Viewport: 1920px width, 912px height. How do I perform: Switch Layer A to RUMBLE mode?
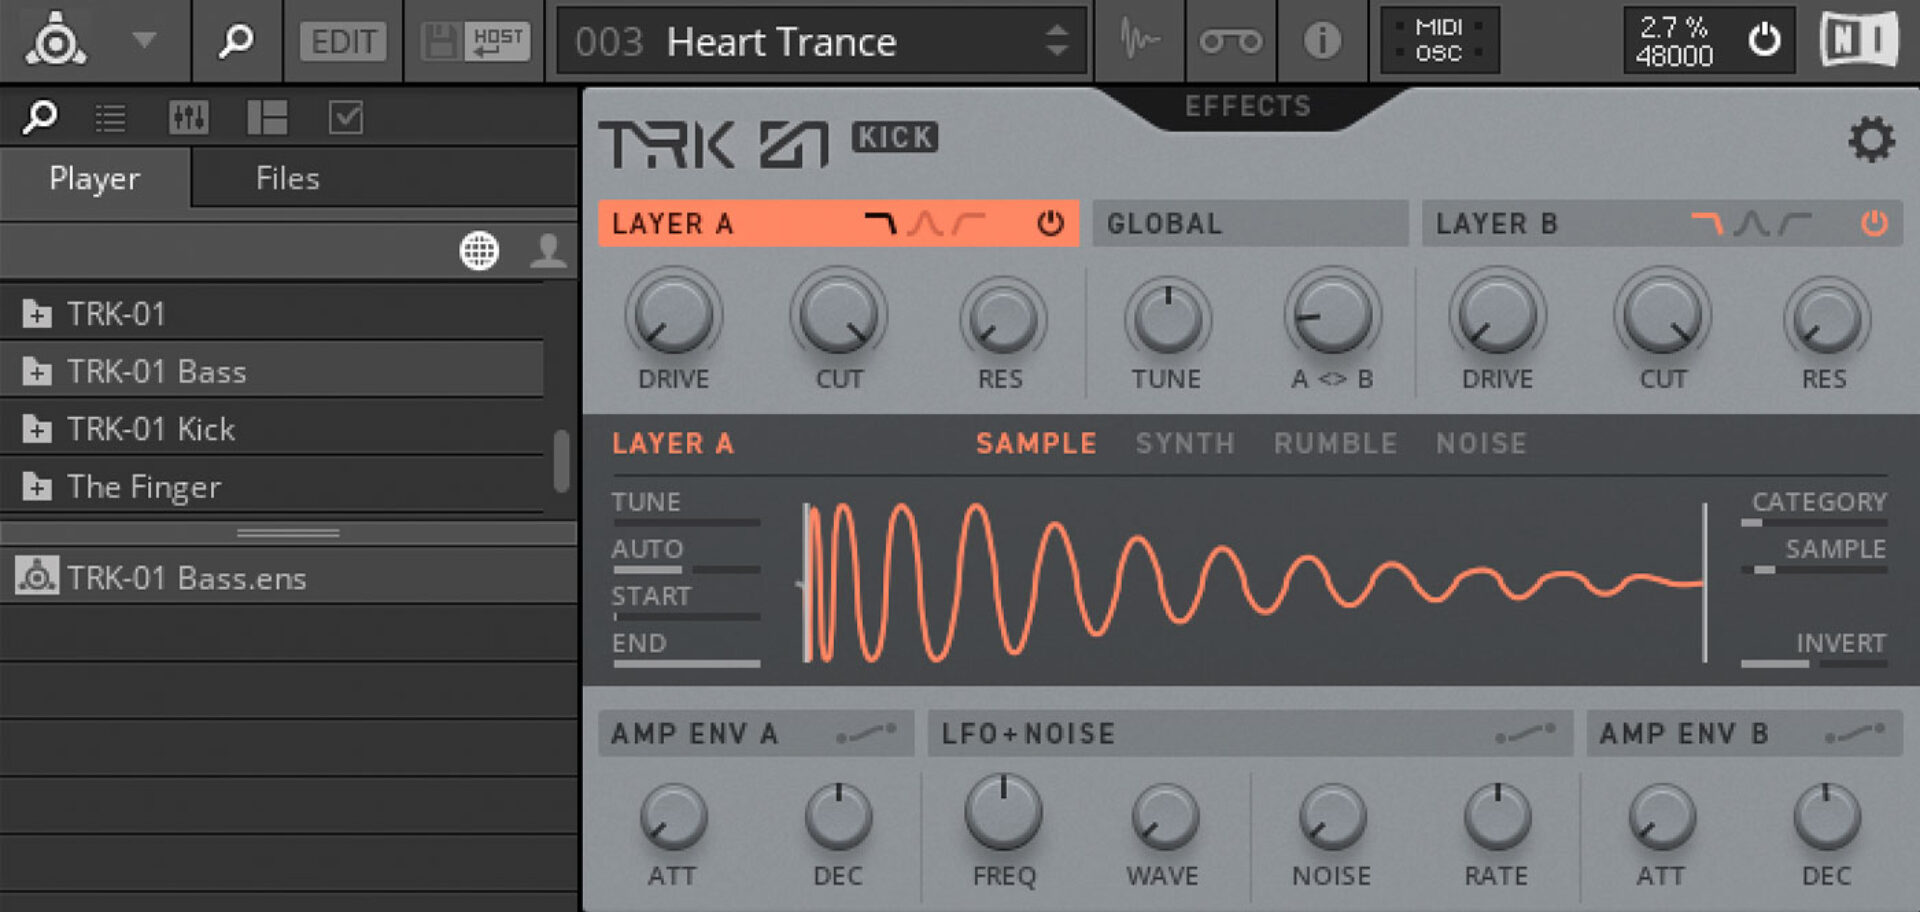(x=1335, y=443)
